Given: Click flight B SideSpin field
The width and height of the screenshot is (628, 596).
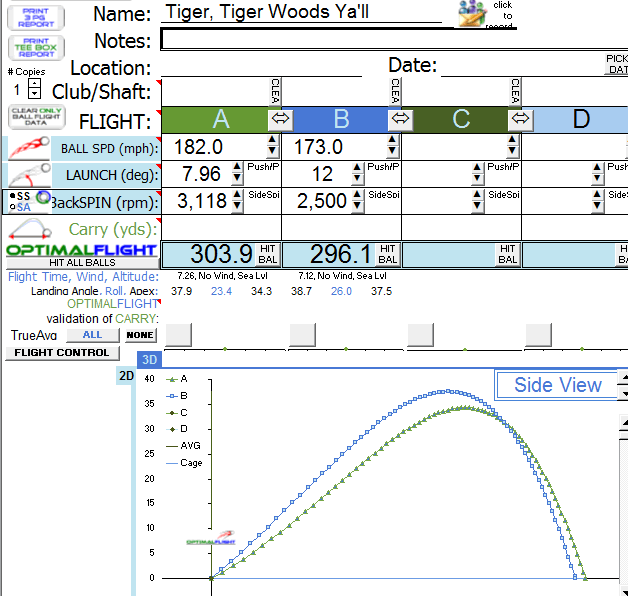Looking at the screenshot, I should [x=384, y=195].
